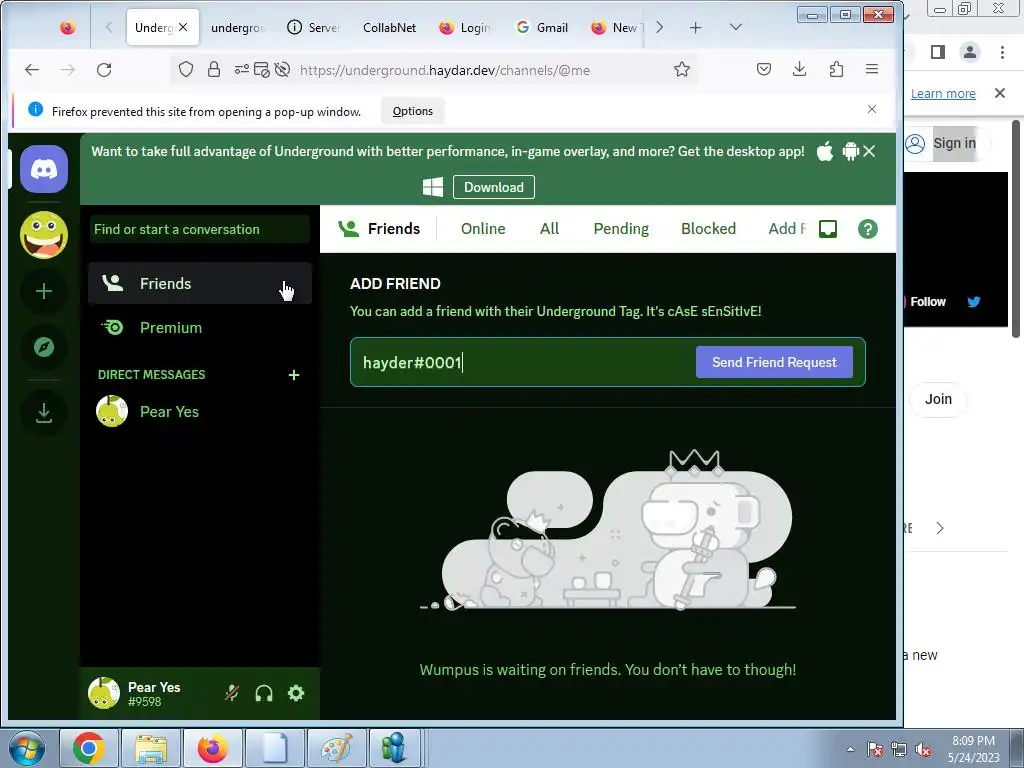Open Firefox extensions puzzle icon
This screenshot has width=1024, height=768.
(x=836, y=69)
